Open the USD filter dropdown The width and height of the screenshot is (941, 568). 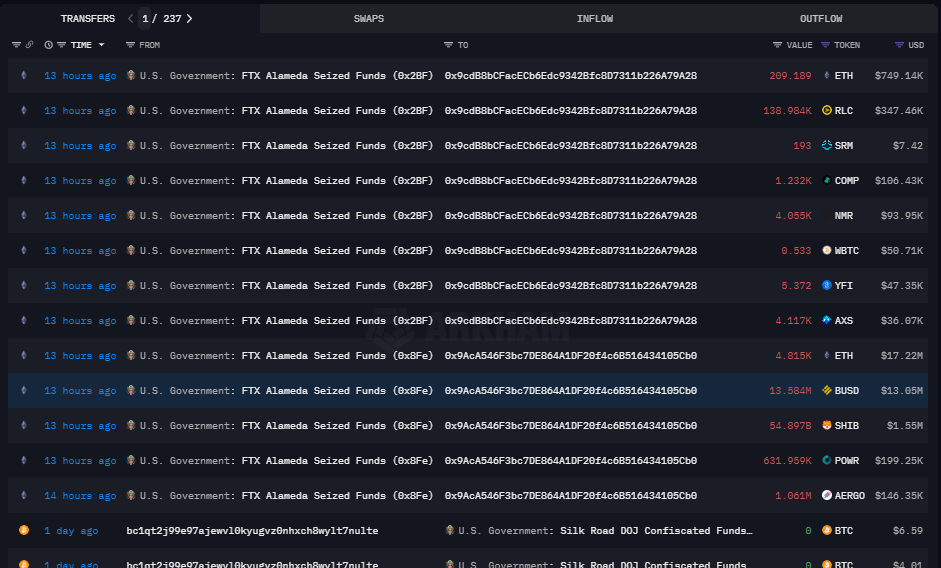pos(900,45)
